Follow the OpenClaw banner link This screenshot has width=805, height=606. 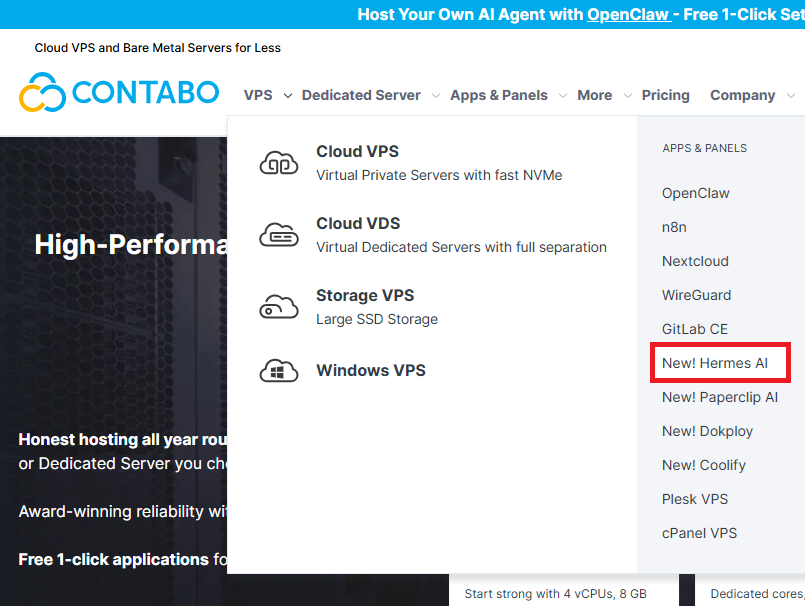(x=629, y=14)
